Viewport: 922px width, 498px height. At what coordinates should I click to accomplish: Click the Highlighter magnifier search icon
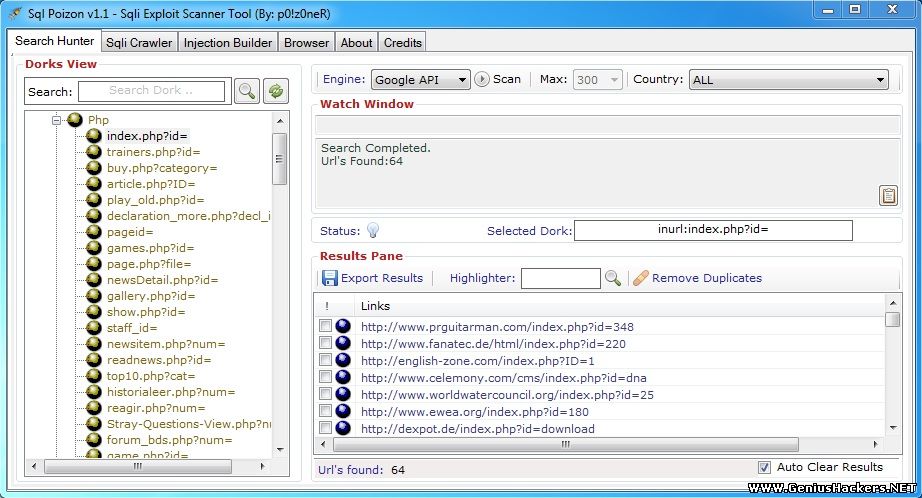click(x=613, y=278)
